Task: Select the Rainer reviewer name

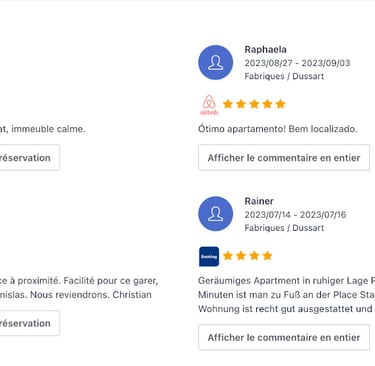Action: click(x=259, y=201)
